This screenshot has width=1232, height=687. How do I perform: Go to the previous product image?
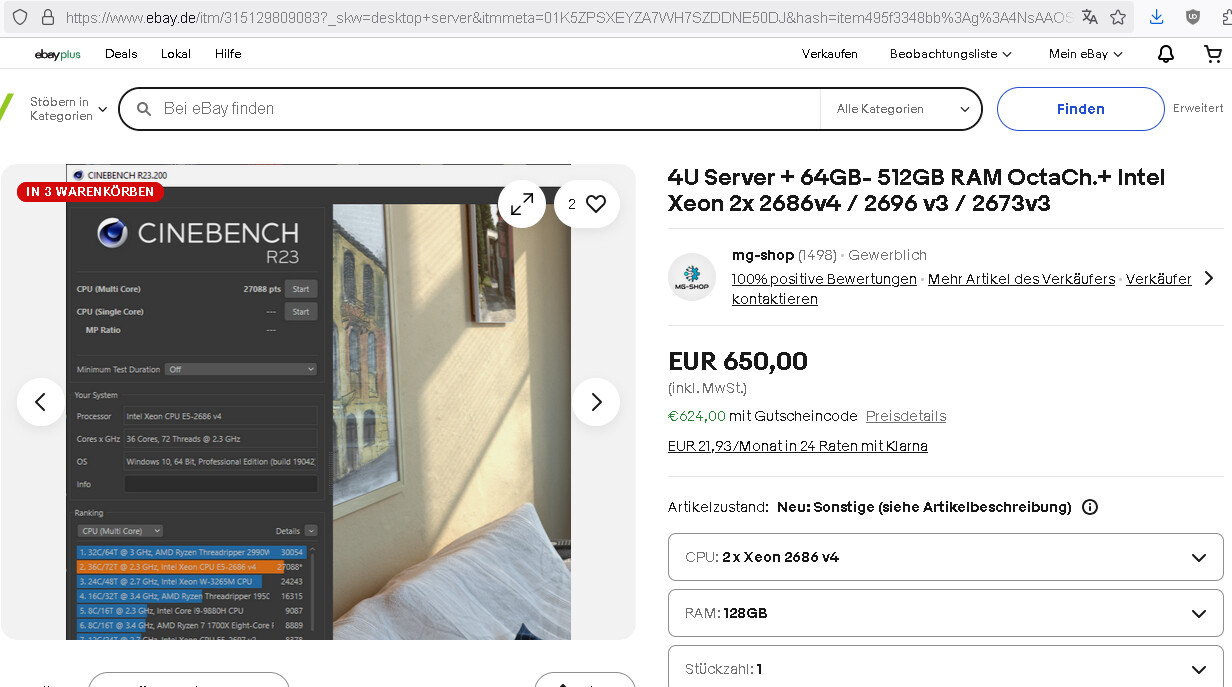41,402
